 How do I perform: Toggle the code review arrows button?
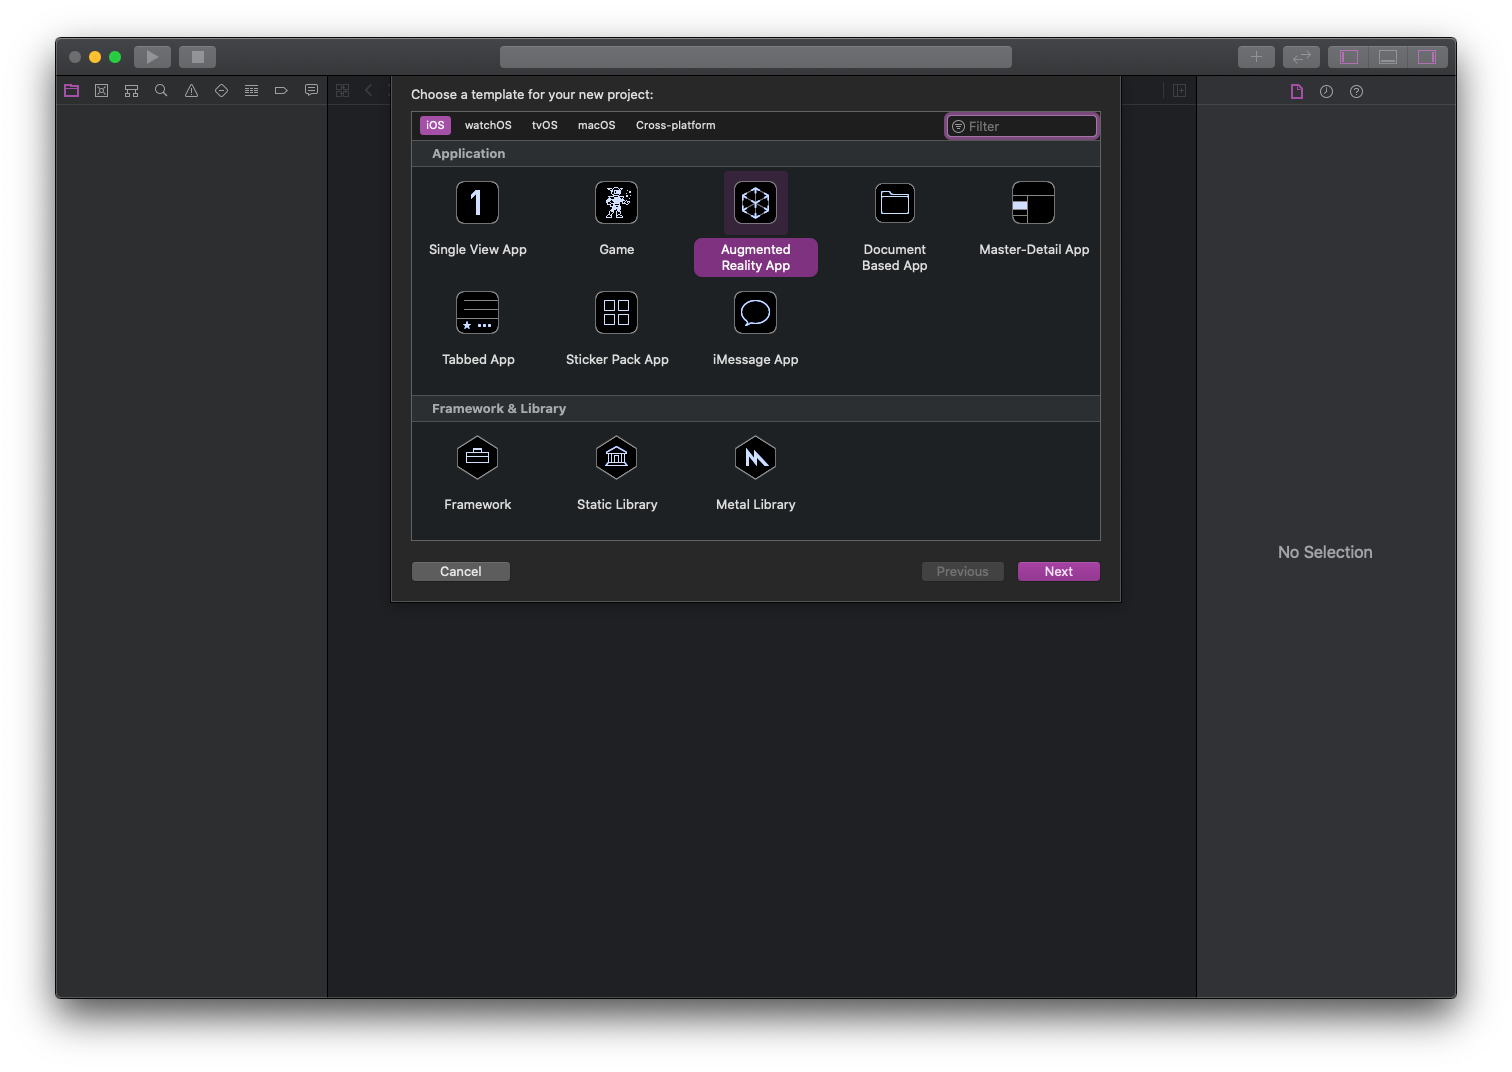pyautogui.click(x=1301, y=57)
